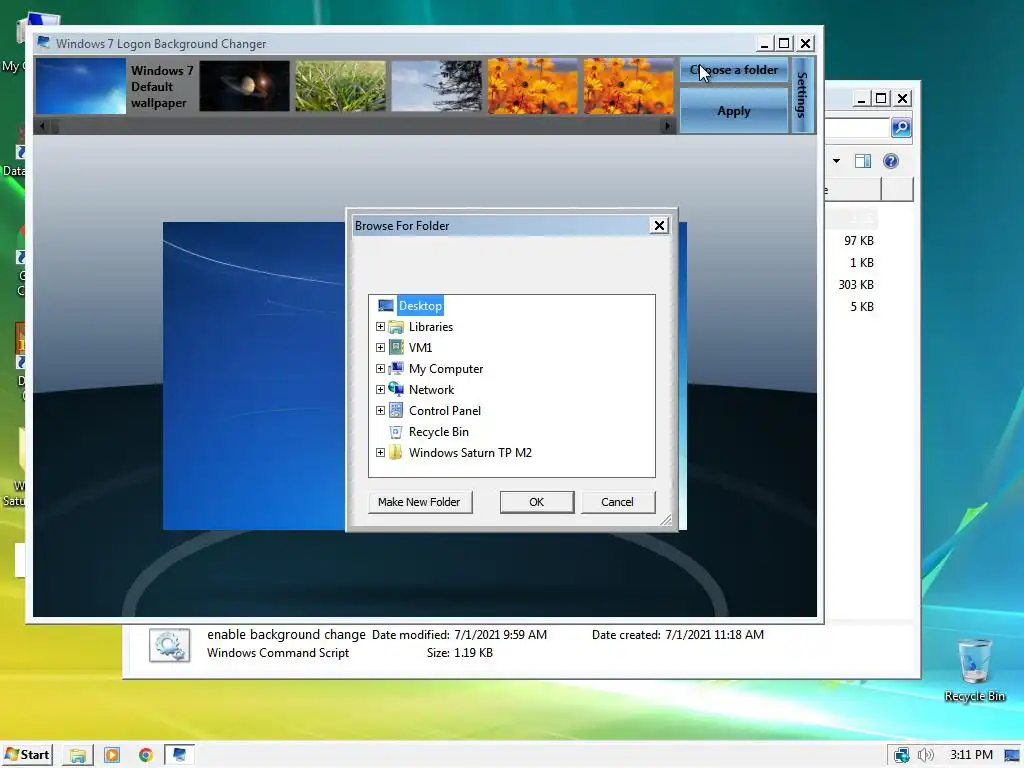Click the Logon Background Changer title icon
The image size is (1024, 768).
click(44, 43)
